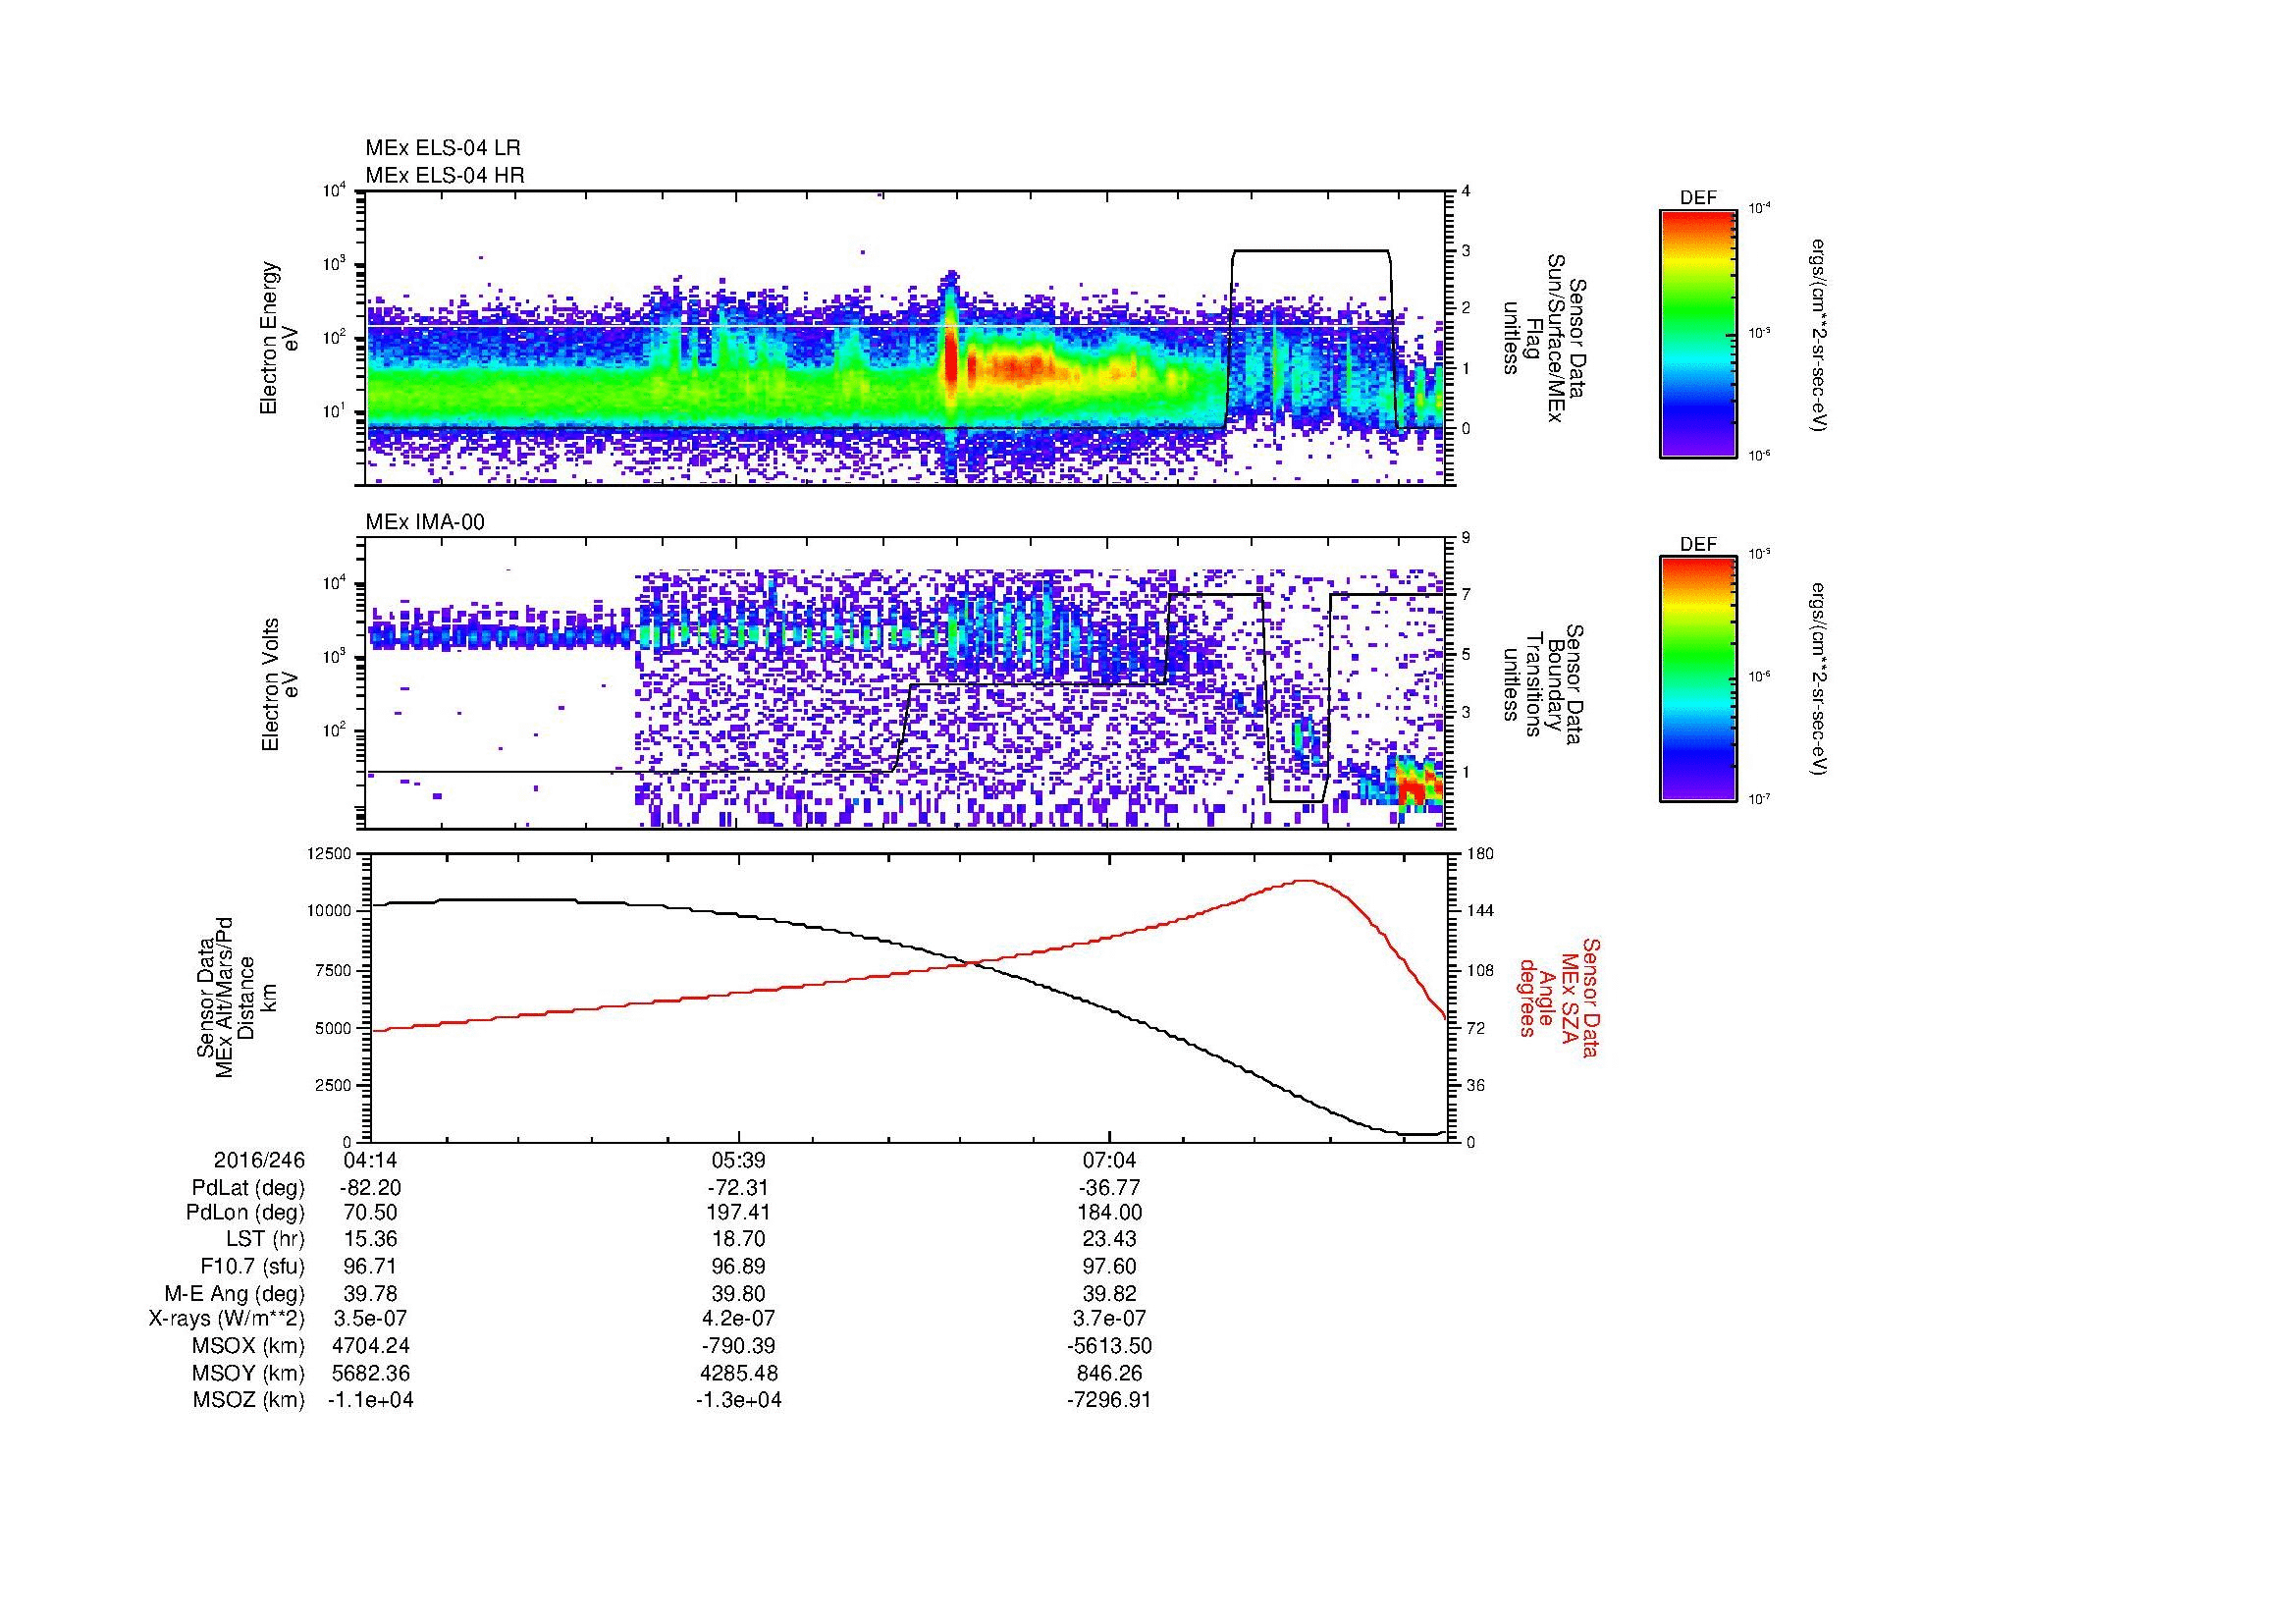Click the MSOY value 846.26

click(1109, 1374)
